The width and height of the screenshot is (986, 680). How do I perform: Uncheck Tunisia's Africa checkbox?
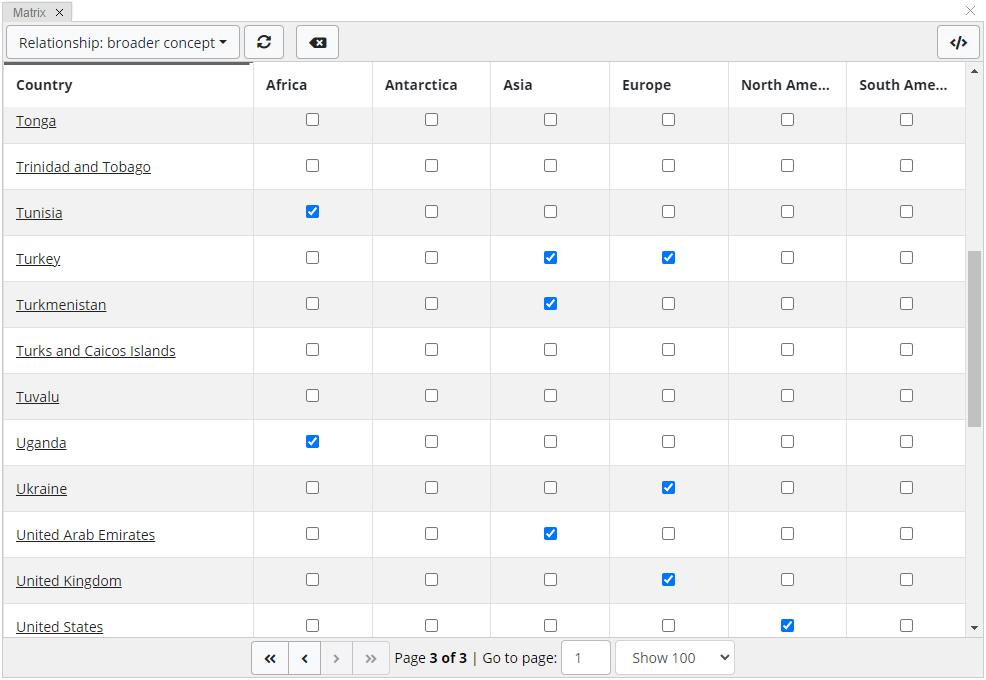point(312,212)
